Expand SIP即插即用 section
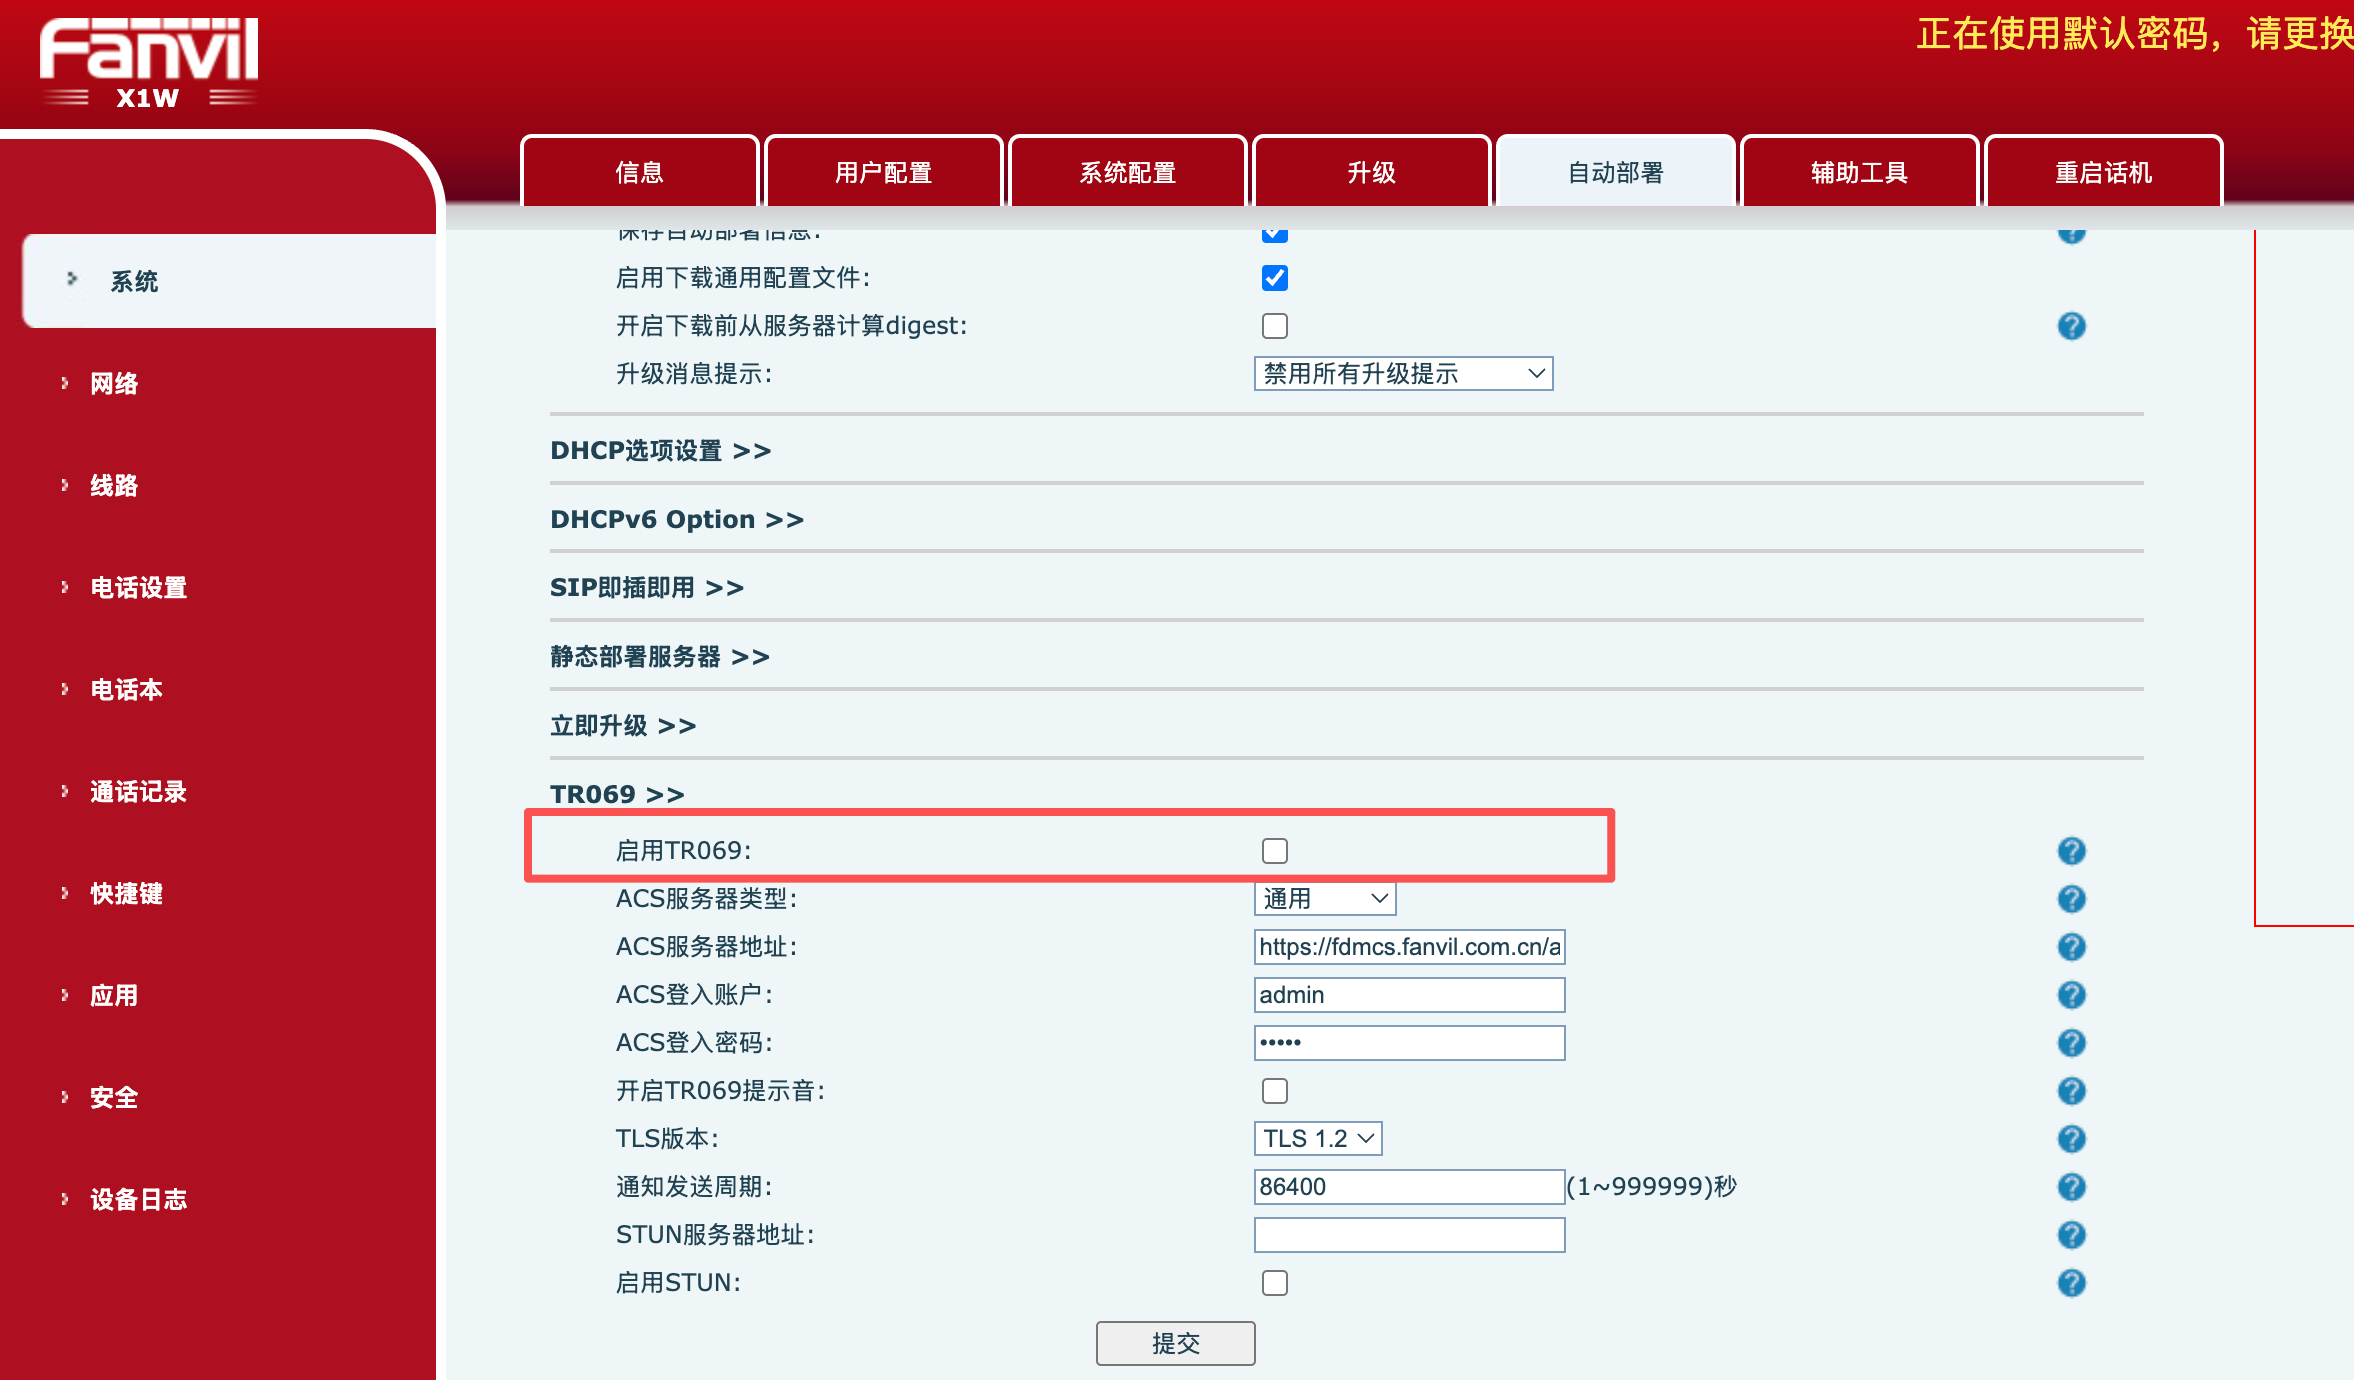 click(x=647, y=588)
